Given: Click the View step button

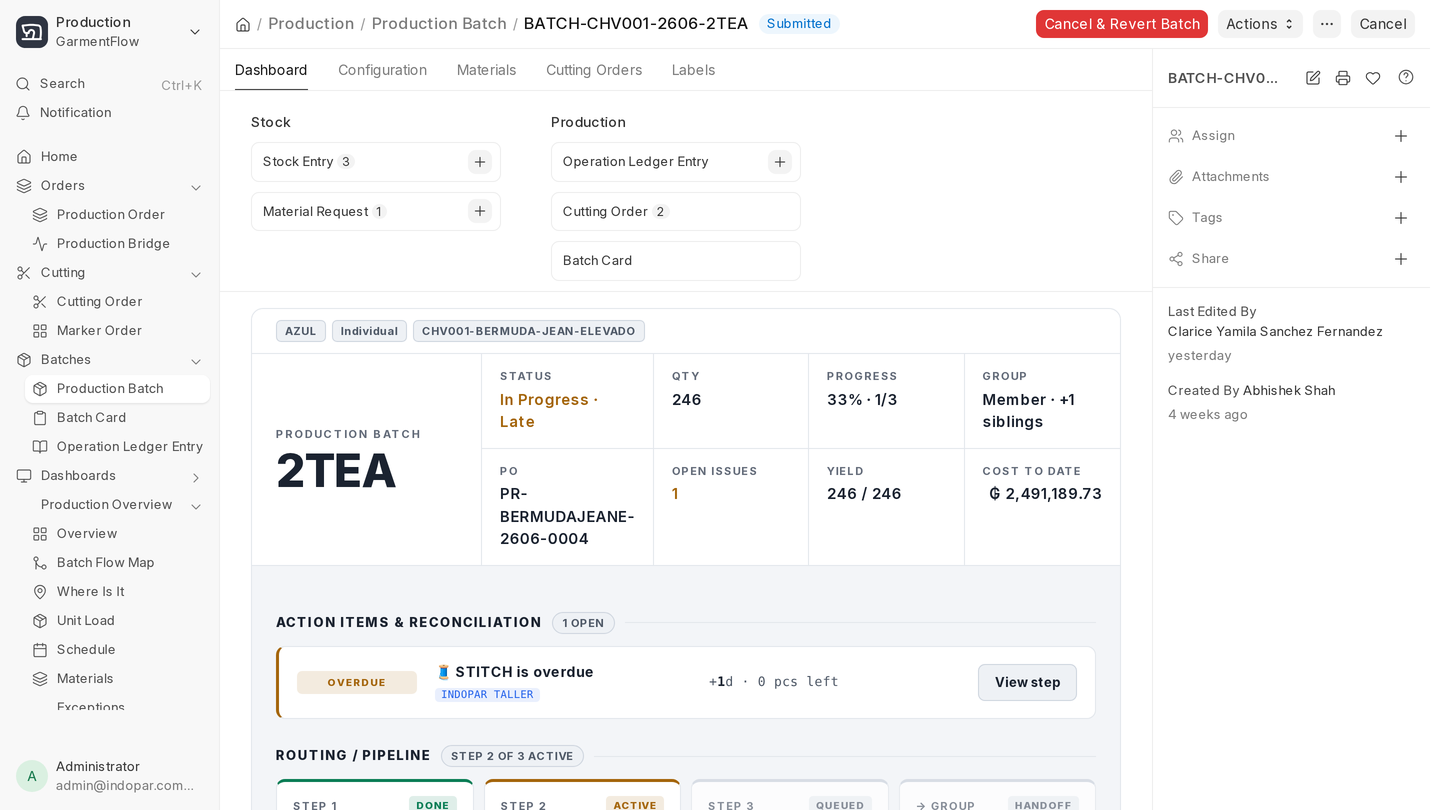Looking at the screenshot, I should [1027, 682].
